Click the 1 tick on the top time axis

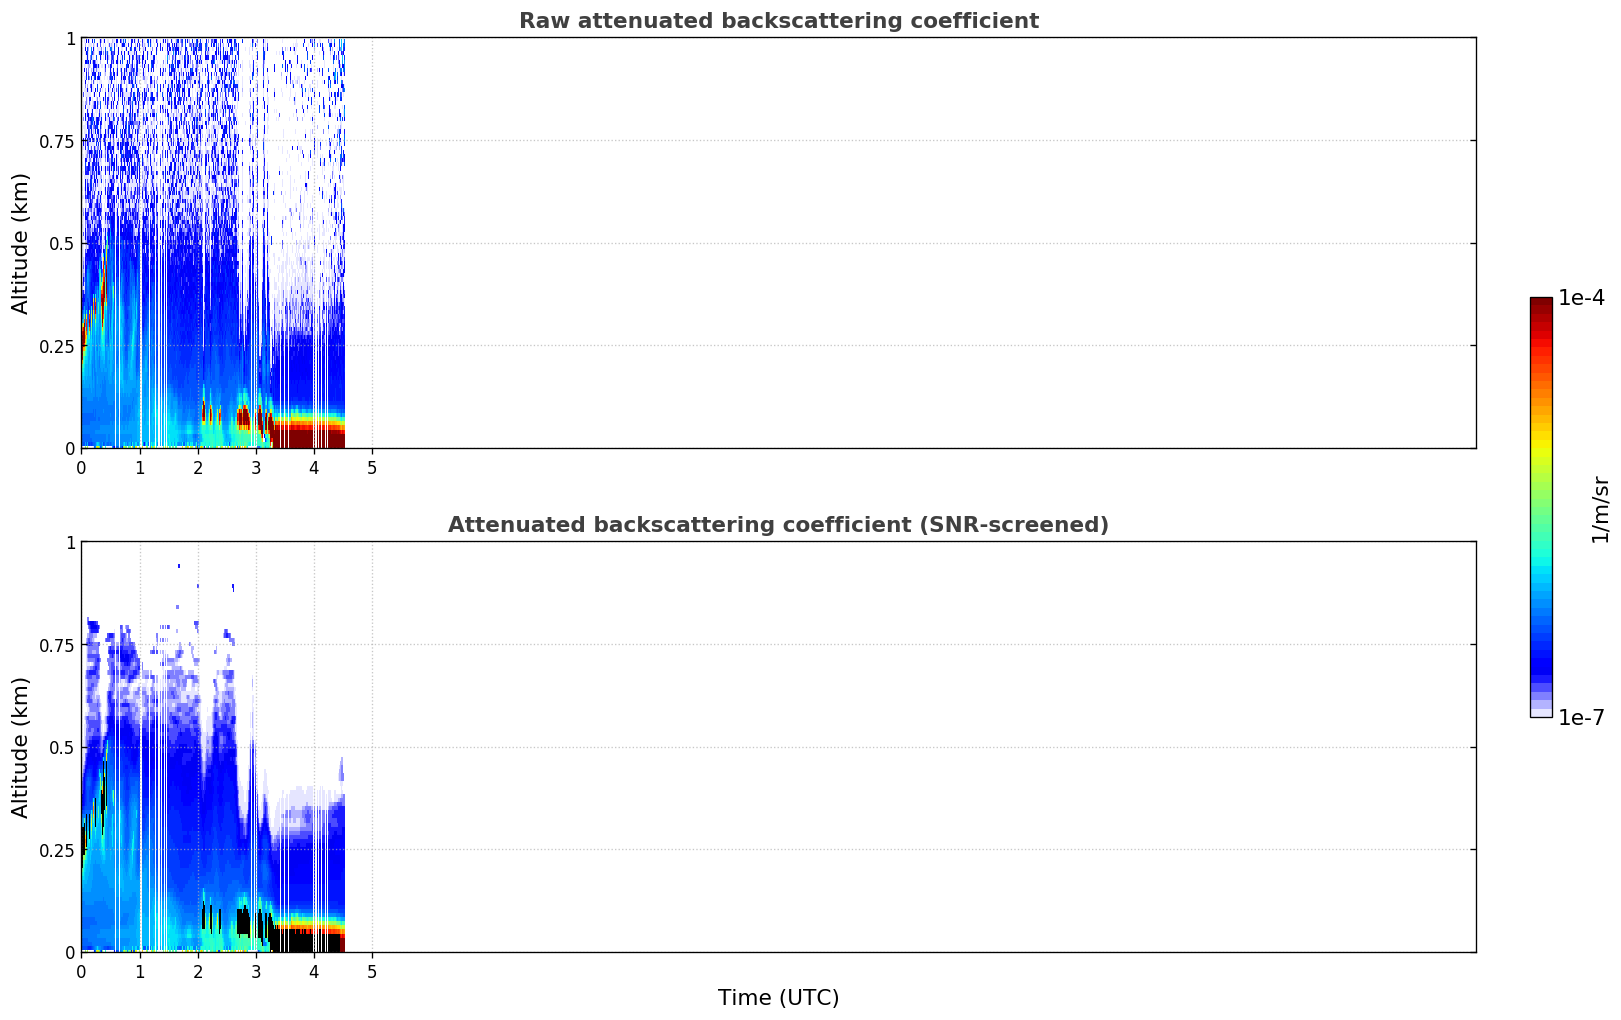pos(140,467)
